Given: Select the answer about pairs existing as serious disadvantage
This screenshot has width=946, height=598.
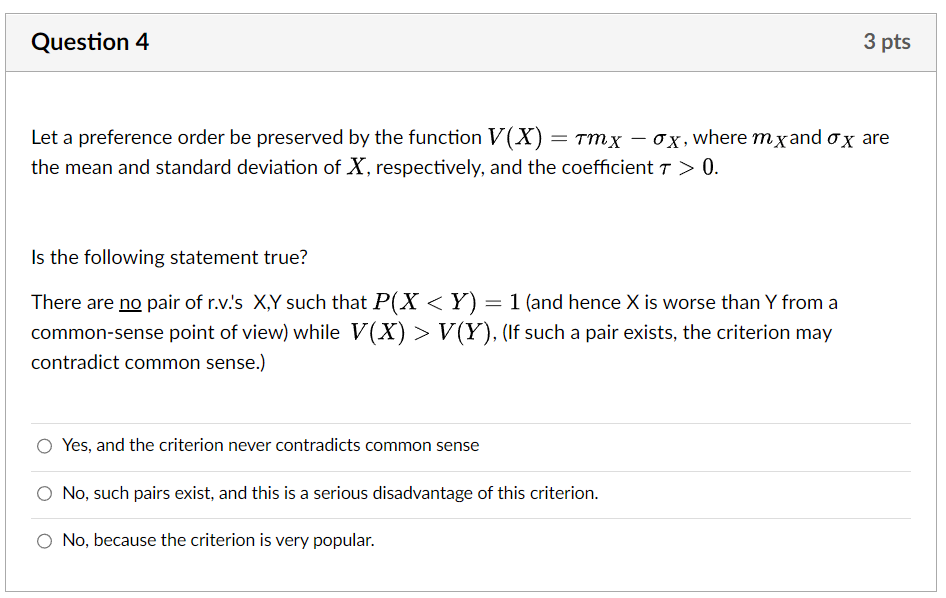Looking at the screenshot, I should click(x=330, y=493).
